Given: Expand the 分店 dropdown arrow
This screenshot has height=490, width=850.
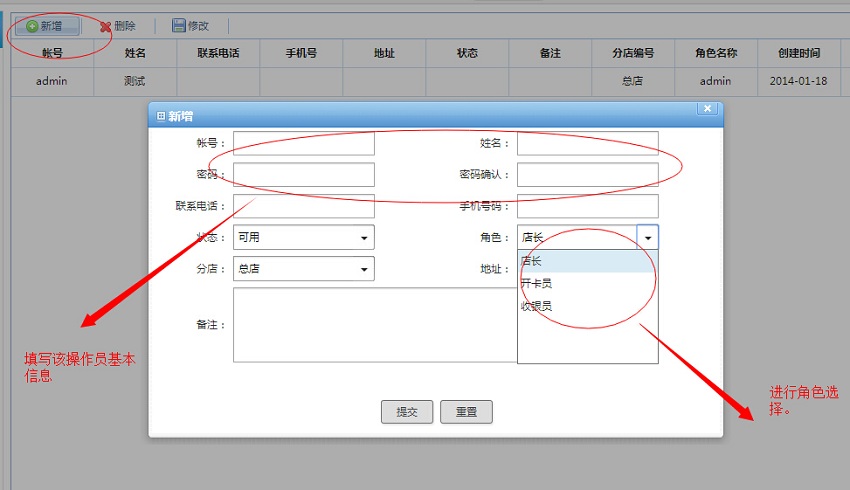Looking at the screenshot, I should (x=363, y=269).
